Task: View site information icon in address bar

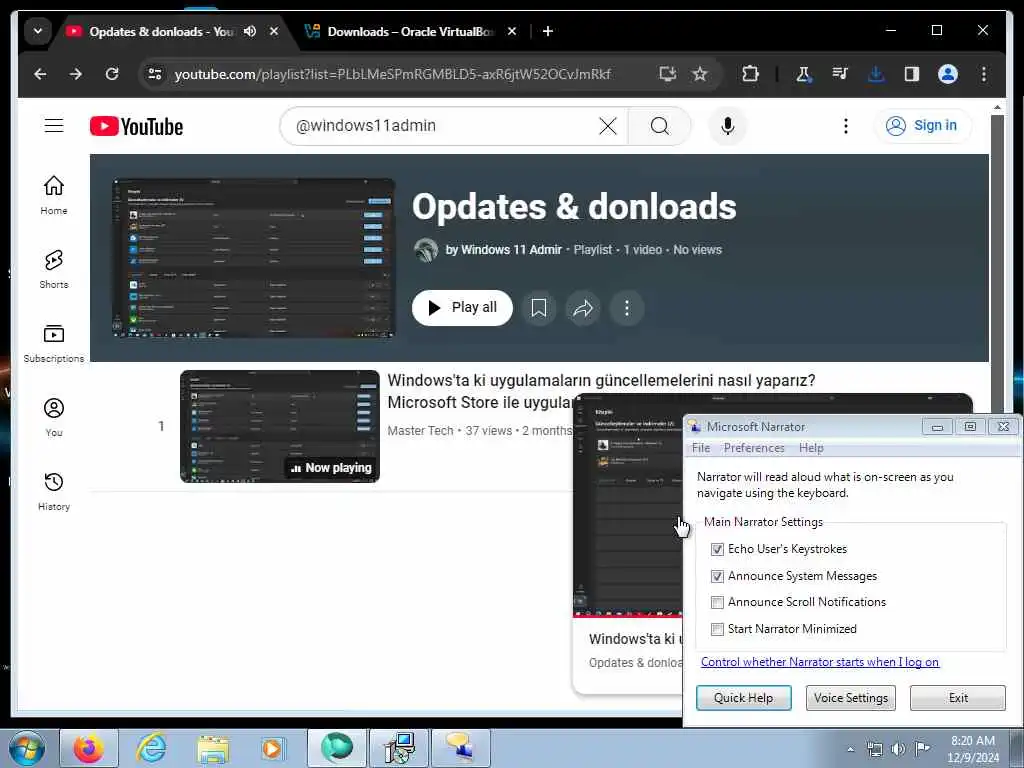Action: (155, 74)
